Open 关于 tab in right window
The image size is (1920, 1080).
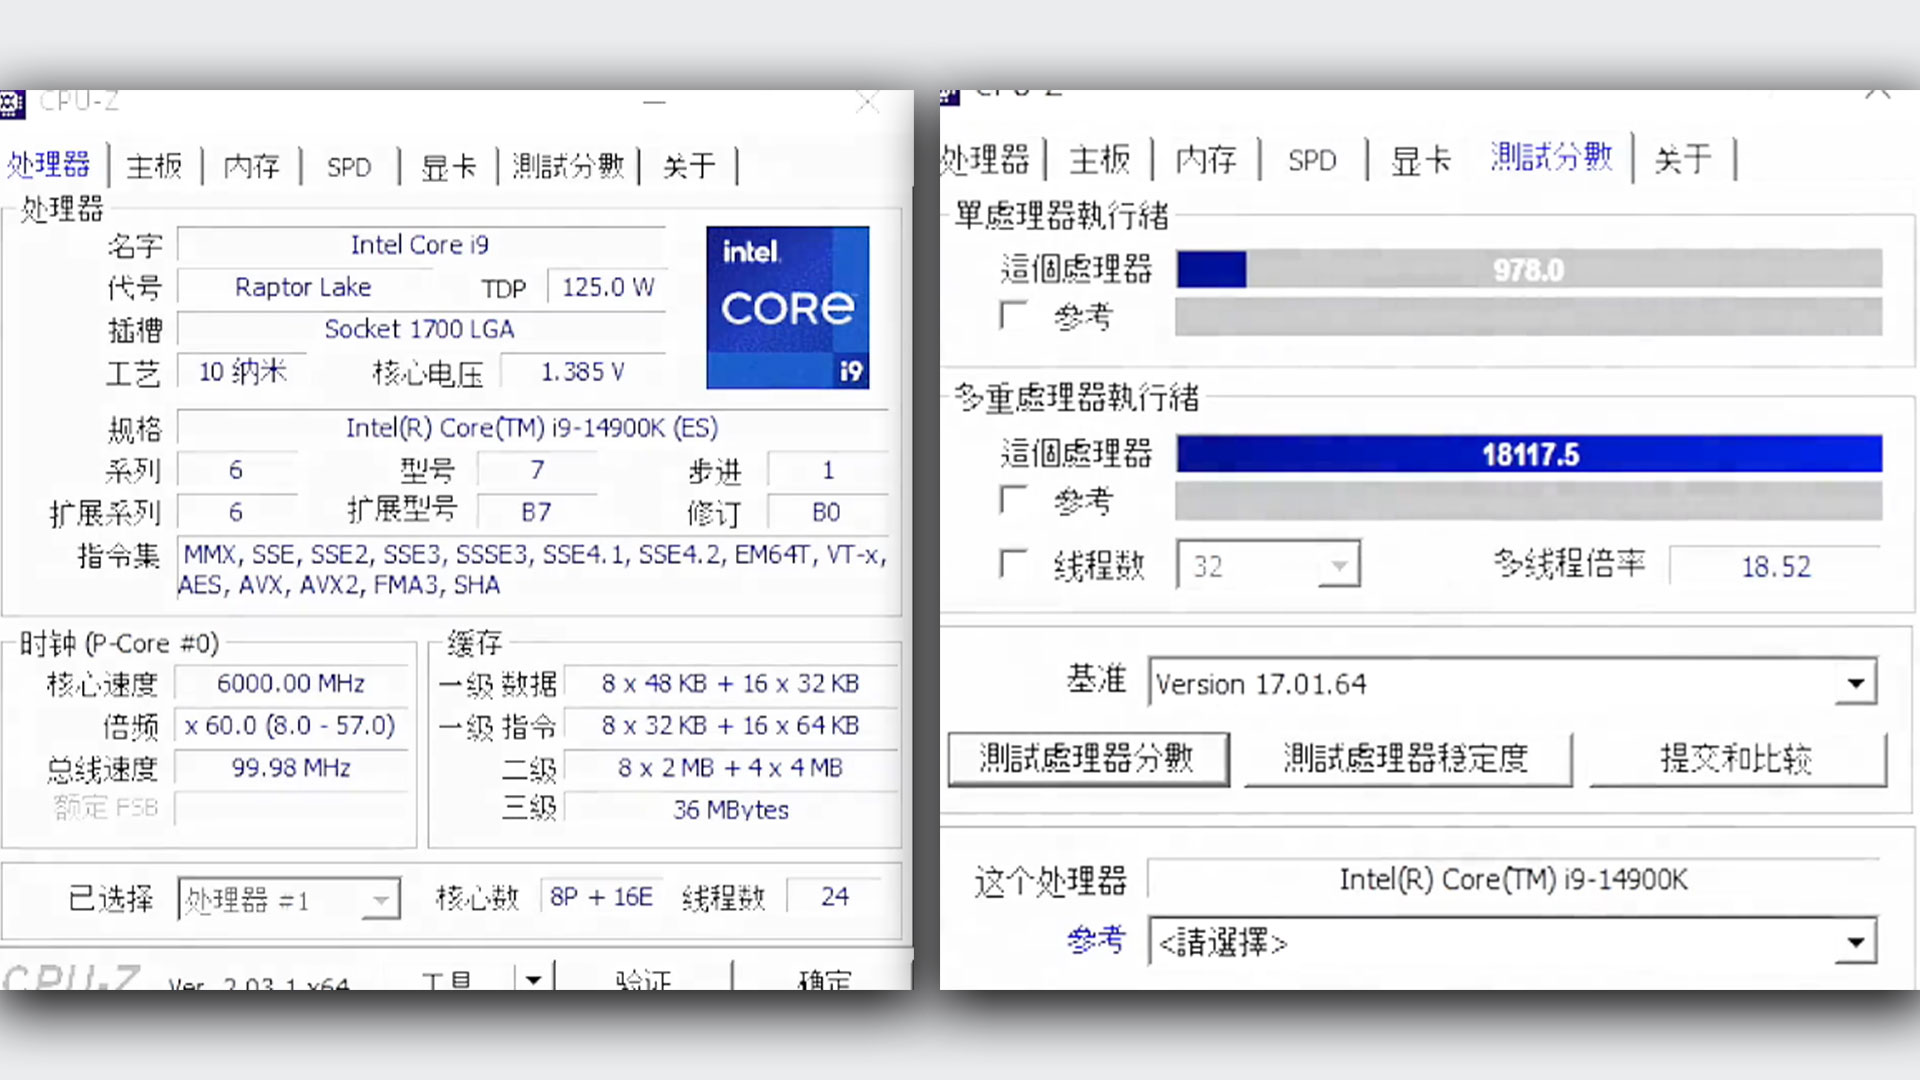click(x=1683, y=158)
